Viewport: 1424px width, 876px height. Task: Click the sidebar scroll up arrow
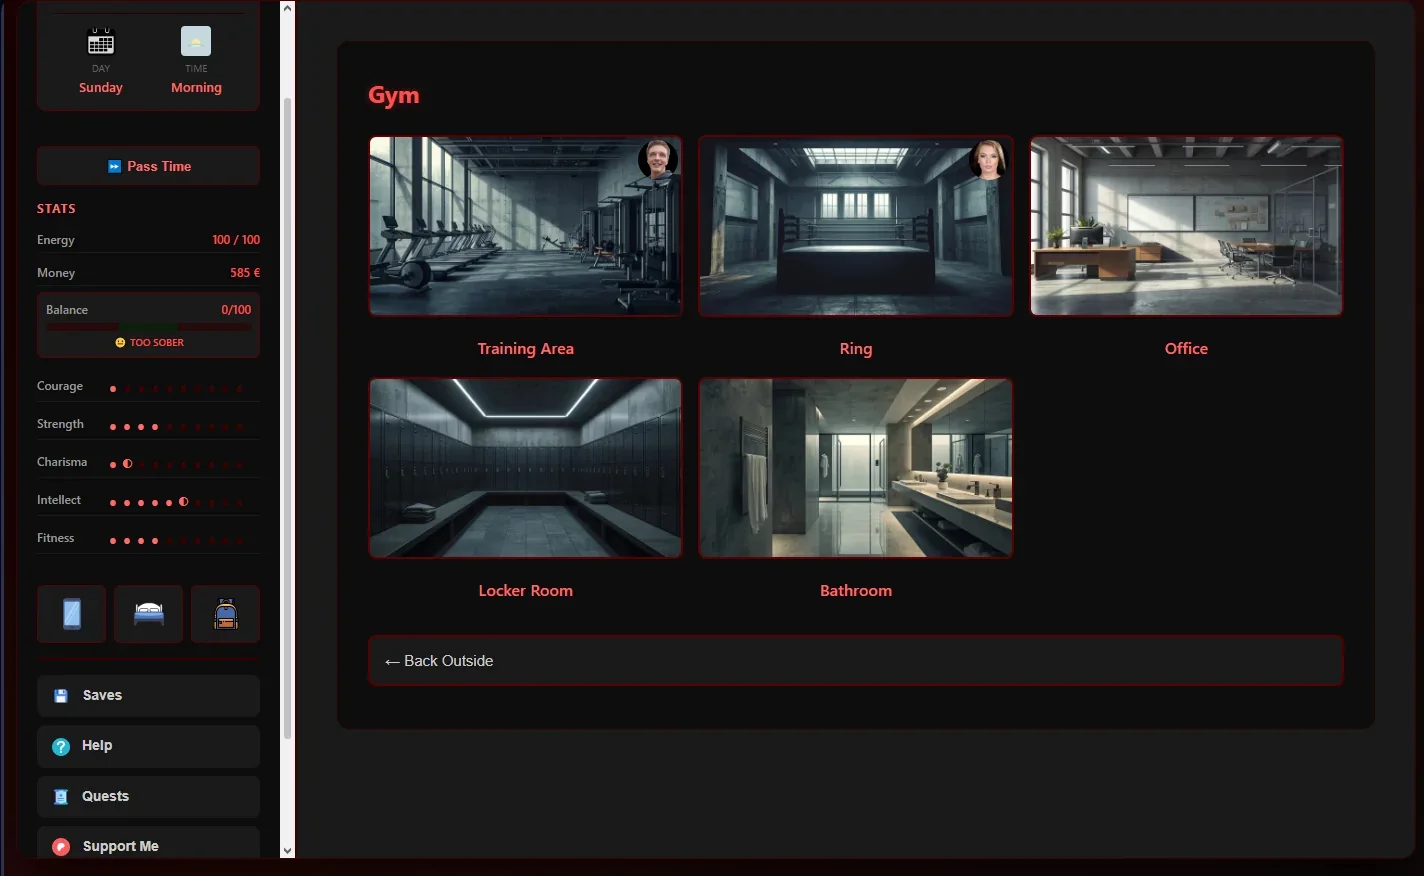point(288,8)
